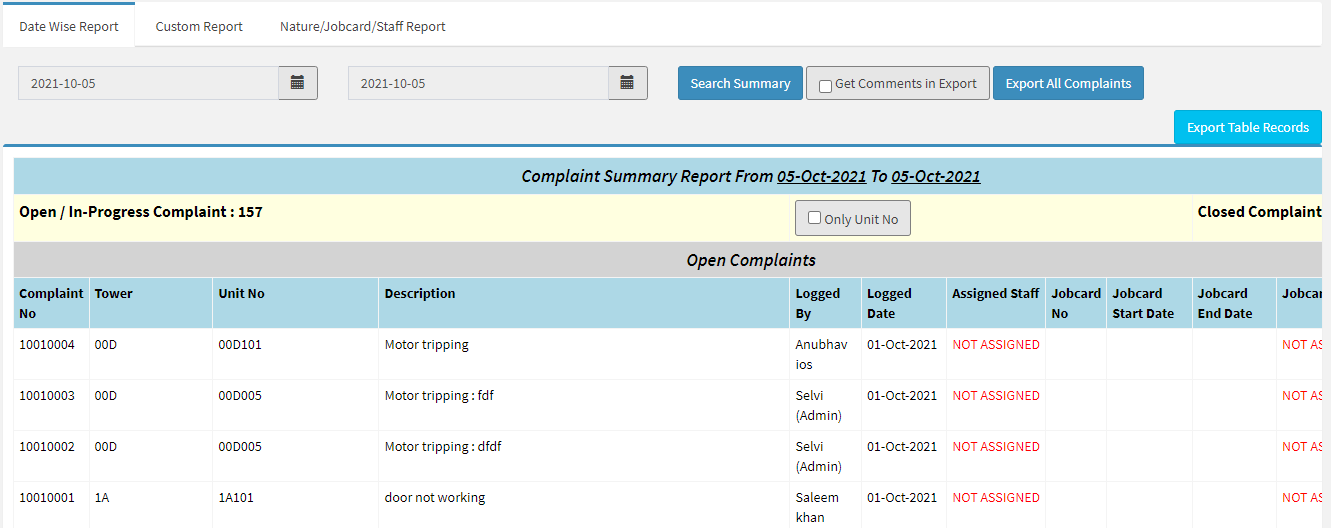1331x528 pixels.
Task: Click Export All Complaints button
Action: pos(1068,83)
